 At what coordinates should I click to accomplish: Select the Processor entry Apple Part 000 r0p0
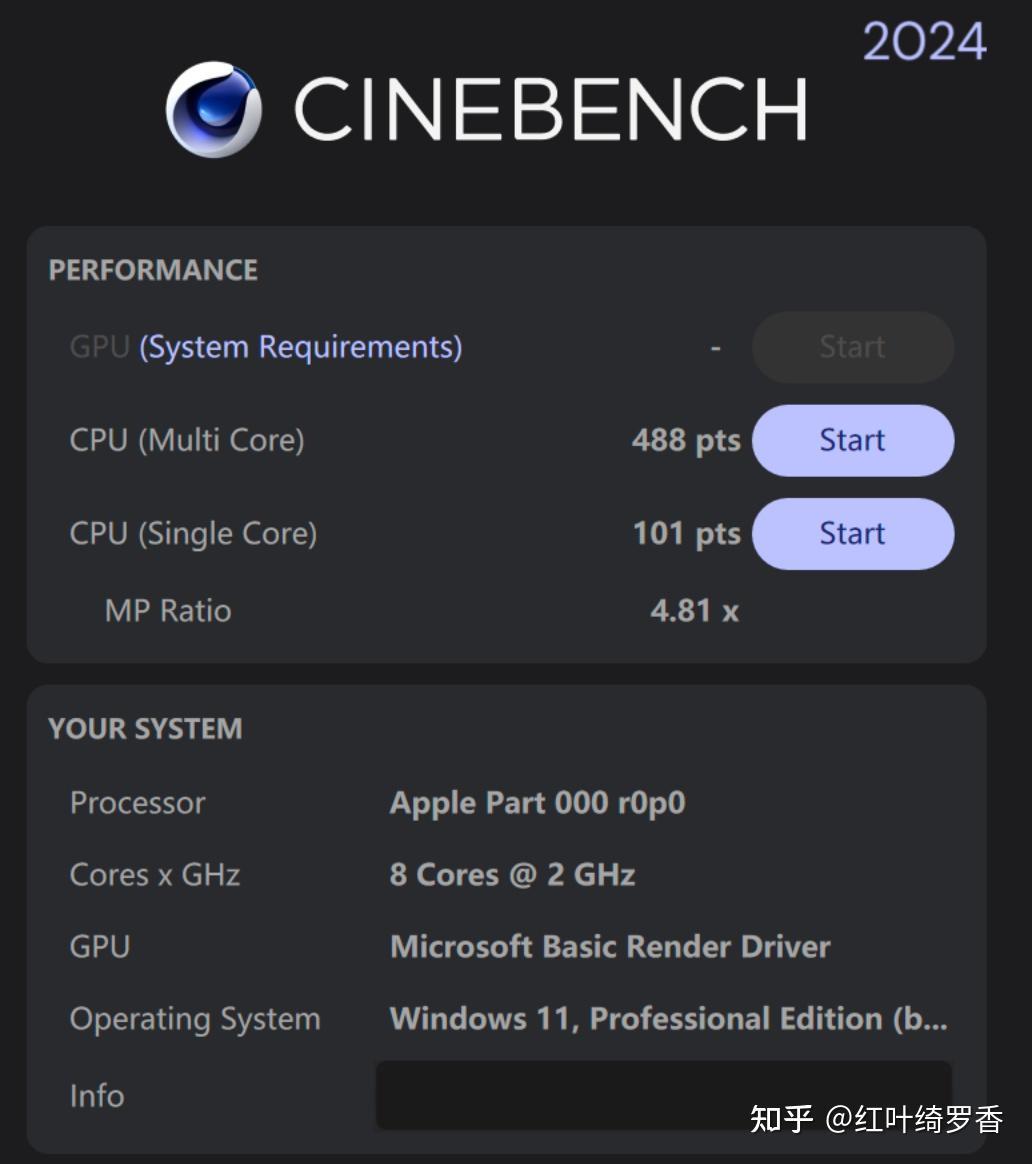[x=537, y=802]
